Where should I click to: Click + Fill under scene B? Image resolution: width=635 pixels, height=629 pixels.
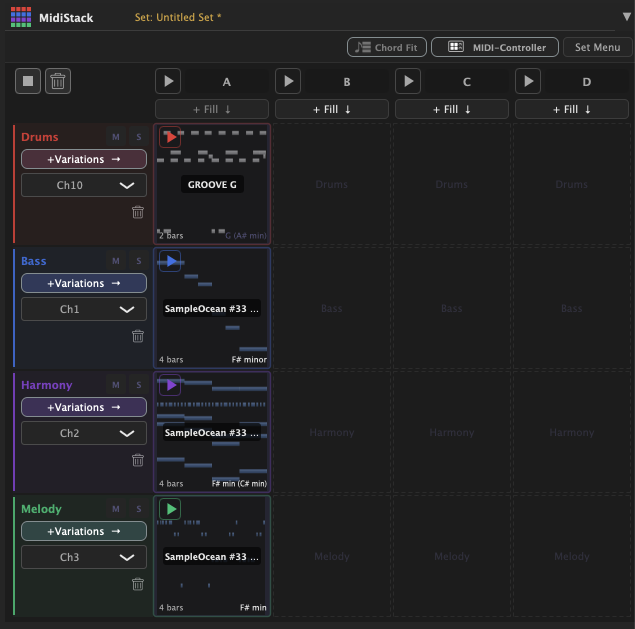(x=332, y=109)
